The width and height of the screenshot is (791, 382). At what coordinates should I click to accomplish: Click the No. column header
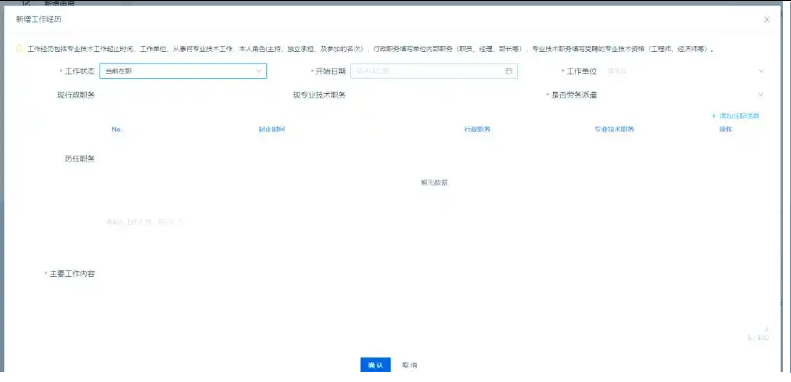[x=117, y=130]
